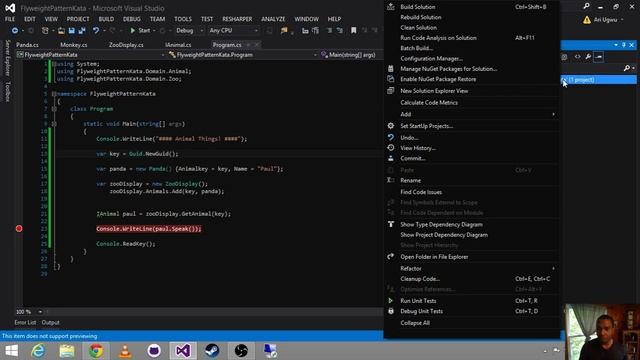Open the Output panel tab
The image size is (640, 360).
tap(51, 322)
